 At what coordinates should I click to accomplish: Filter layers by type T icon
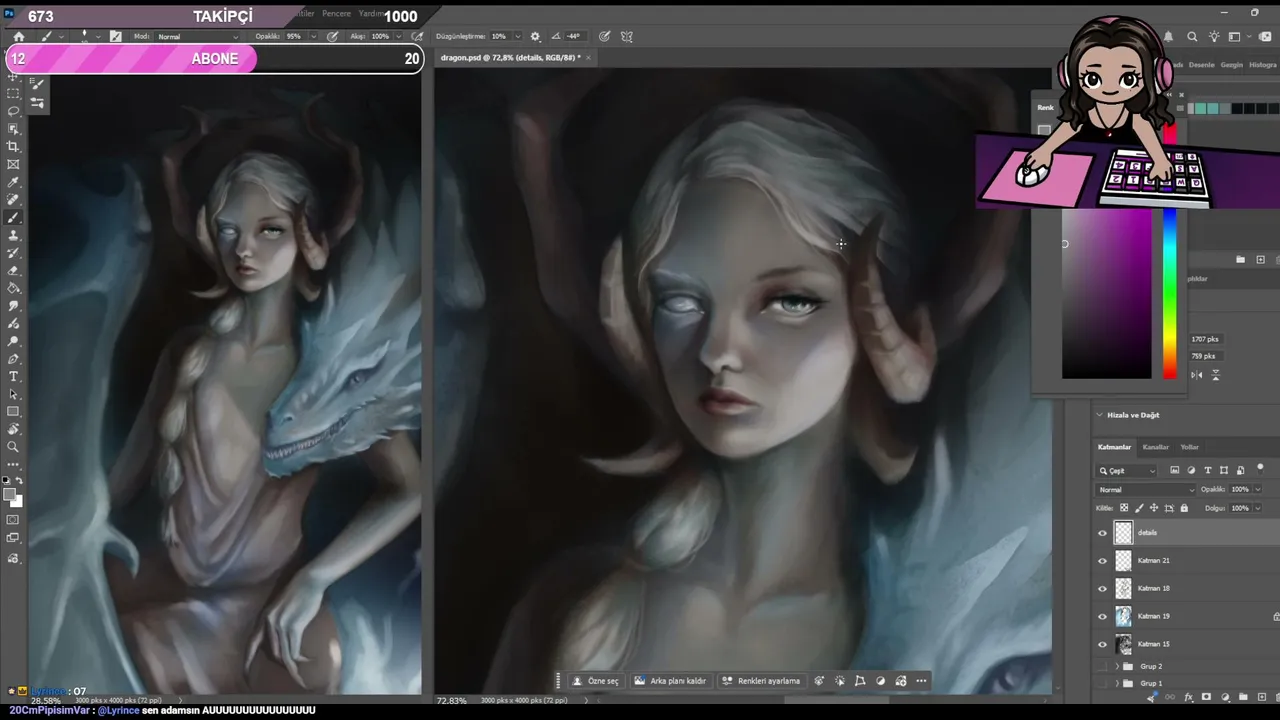(x=1208, y=470)
